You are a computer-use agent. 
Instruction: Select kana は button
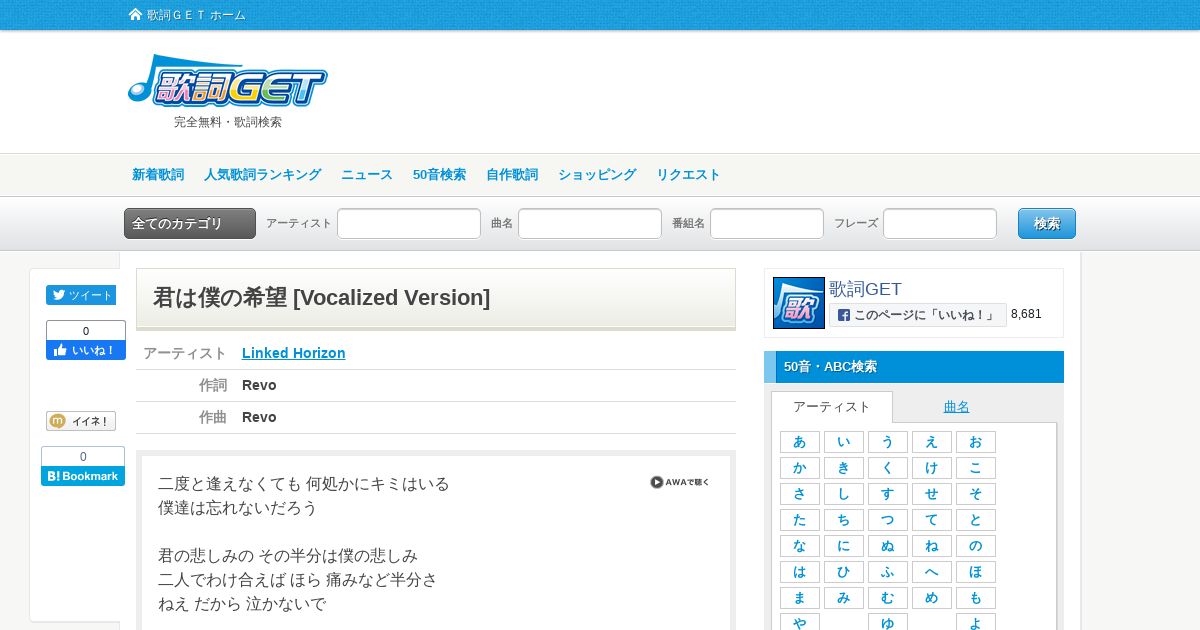tap(800, 572)
